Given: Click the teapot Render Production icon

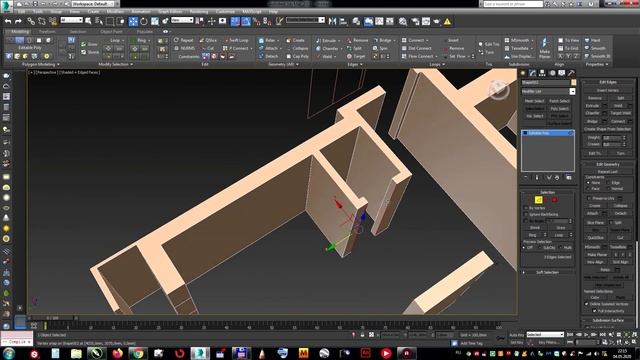Looking at the screenshot, I should 437,21.
